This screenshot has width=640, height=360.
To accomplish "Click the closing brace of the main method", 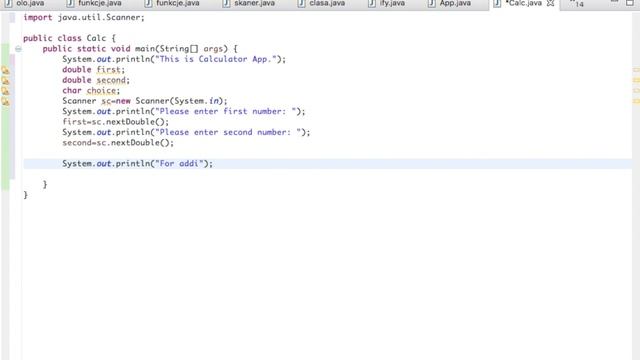I will click(x=45, y=184).
